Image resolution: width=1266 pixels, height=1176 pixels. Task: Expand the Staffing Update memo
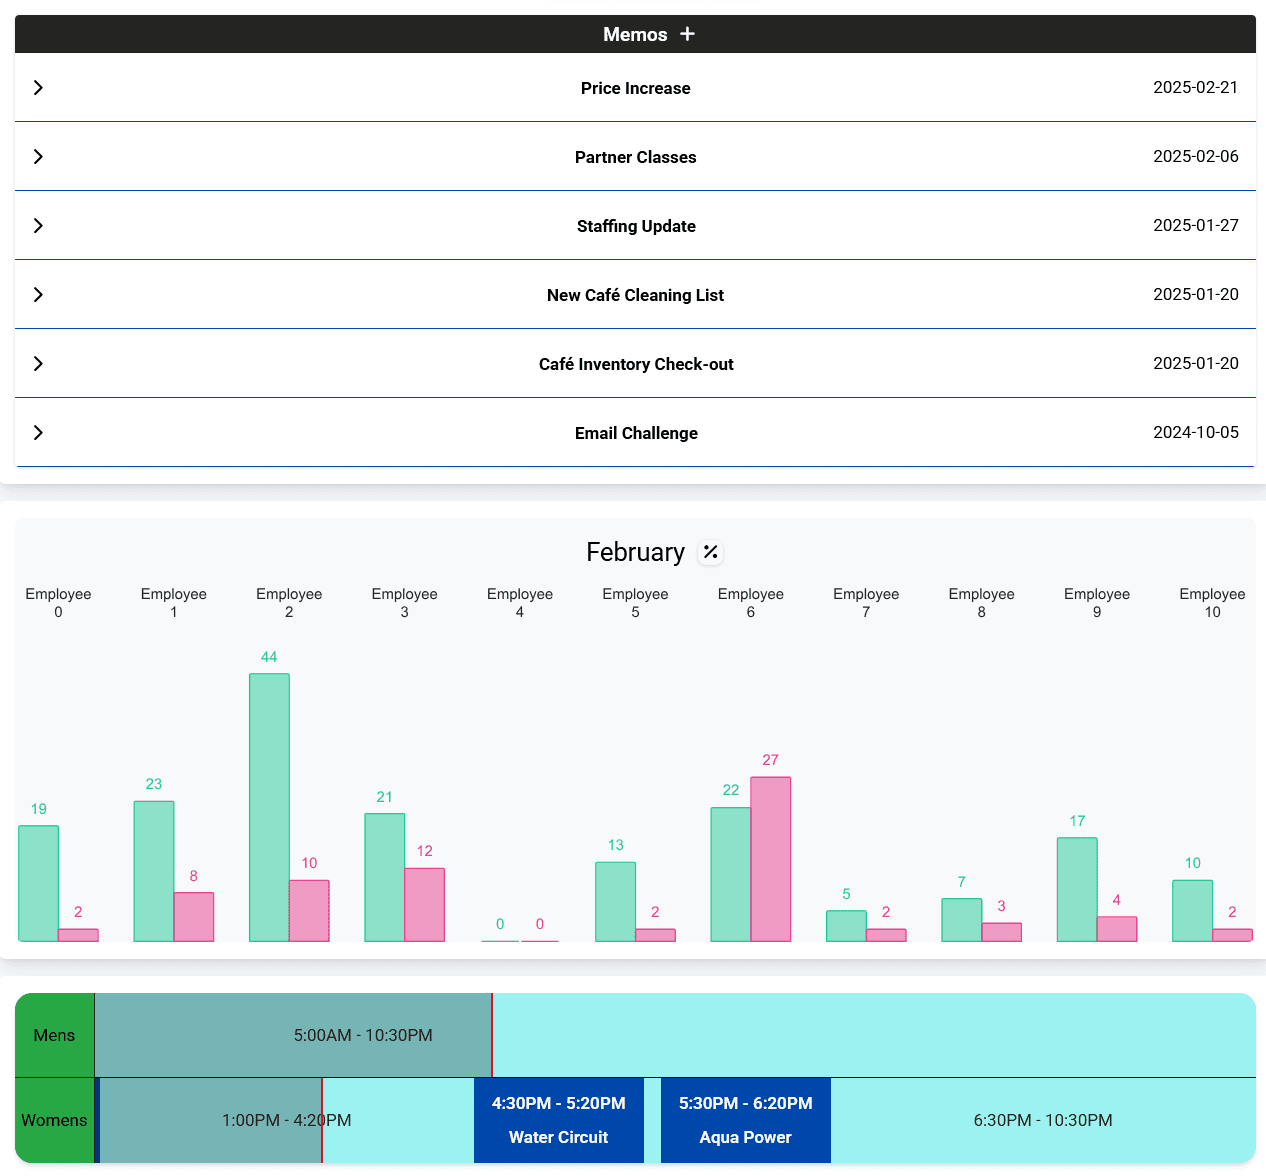[38, 225]
